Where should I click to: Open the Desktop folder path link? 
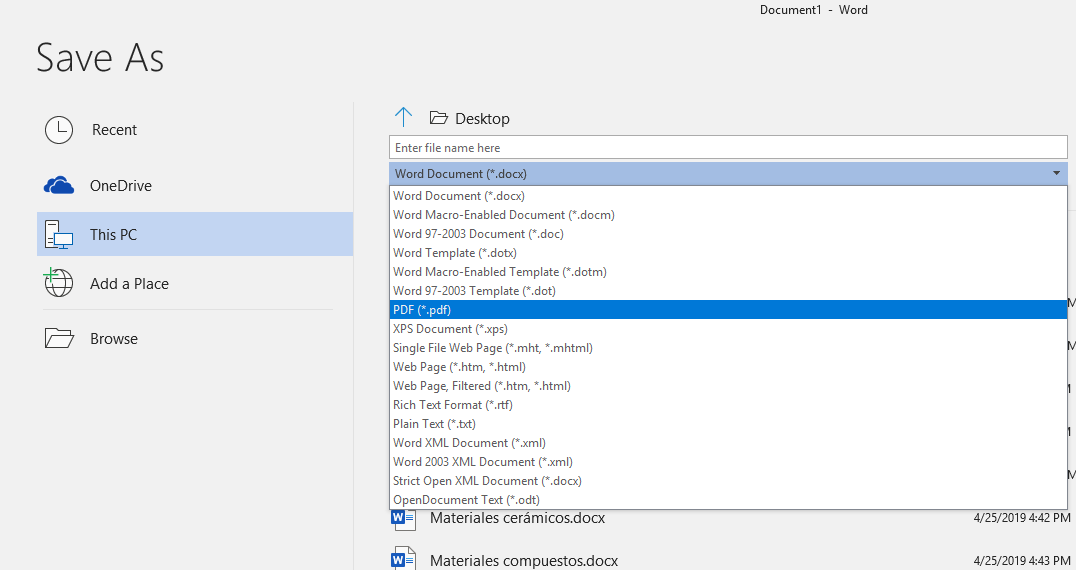coord(482,119)
